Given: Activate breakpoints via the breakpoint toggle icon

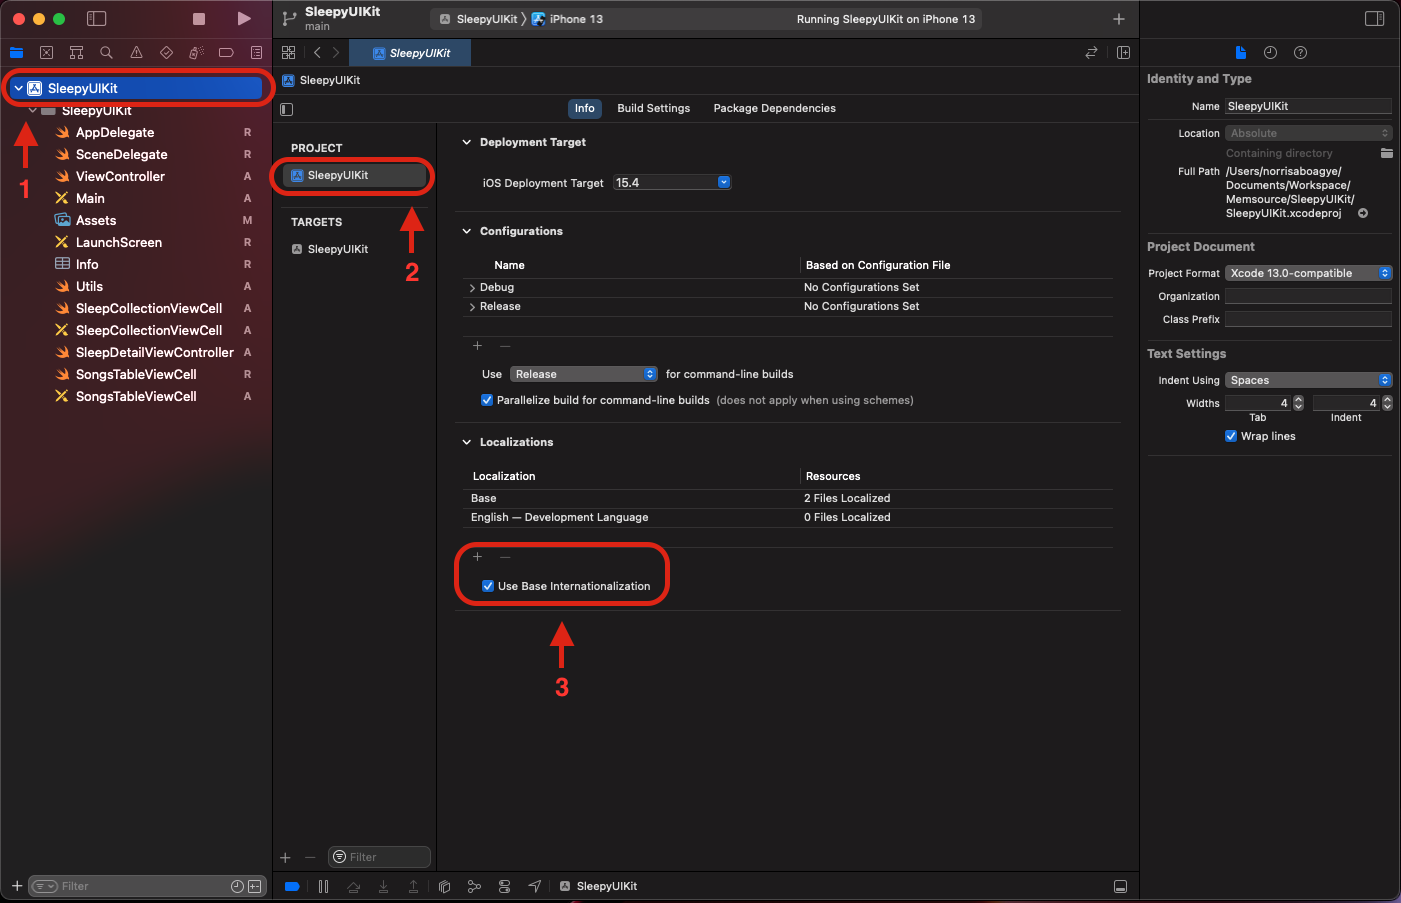Looking at the screenshot, I should (x=292, y=886).
